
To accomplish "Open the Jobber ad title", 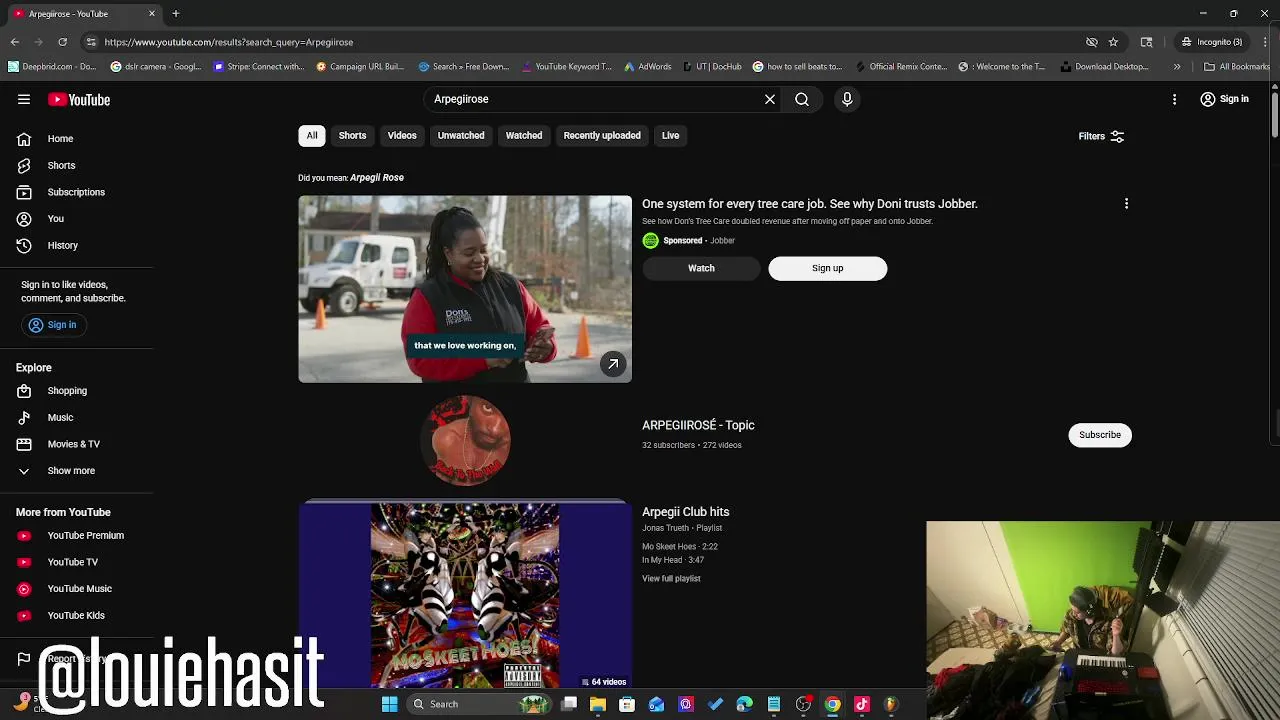I will click(810, 204).
